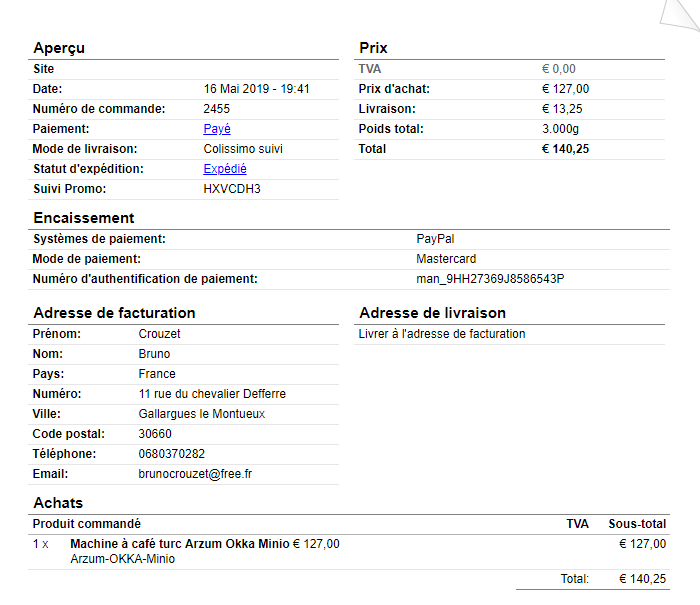
Task: Click the Achats section heading
Action: 58,503
